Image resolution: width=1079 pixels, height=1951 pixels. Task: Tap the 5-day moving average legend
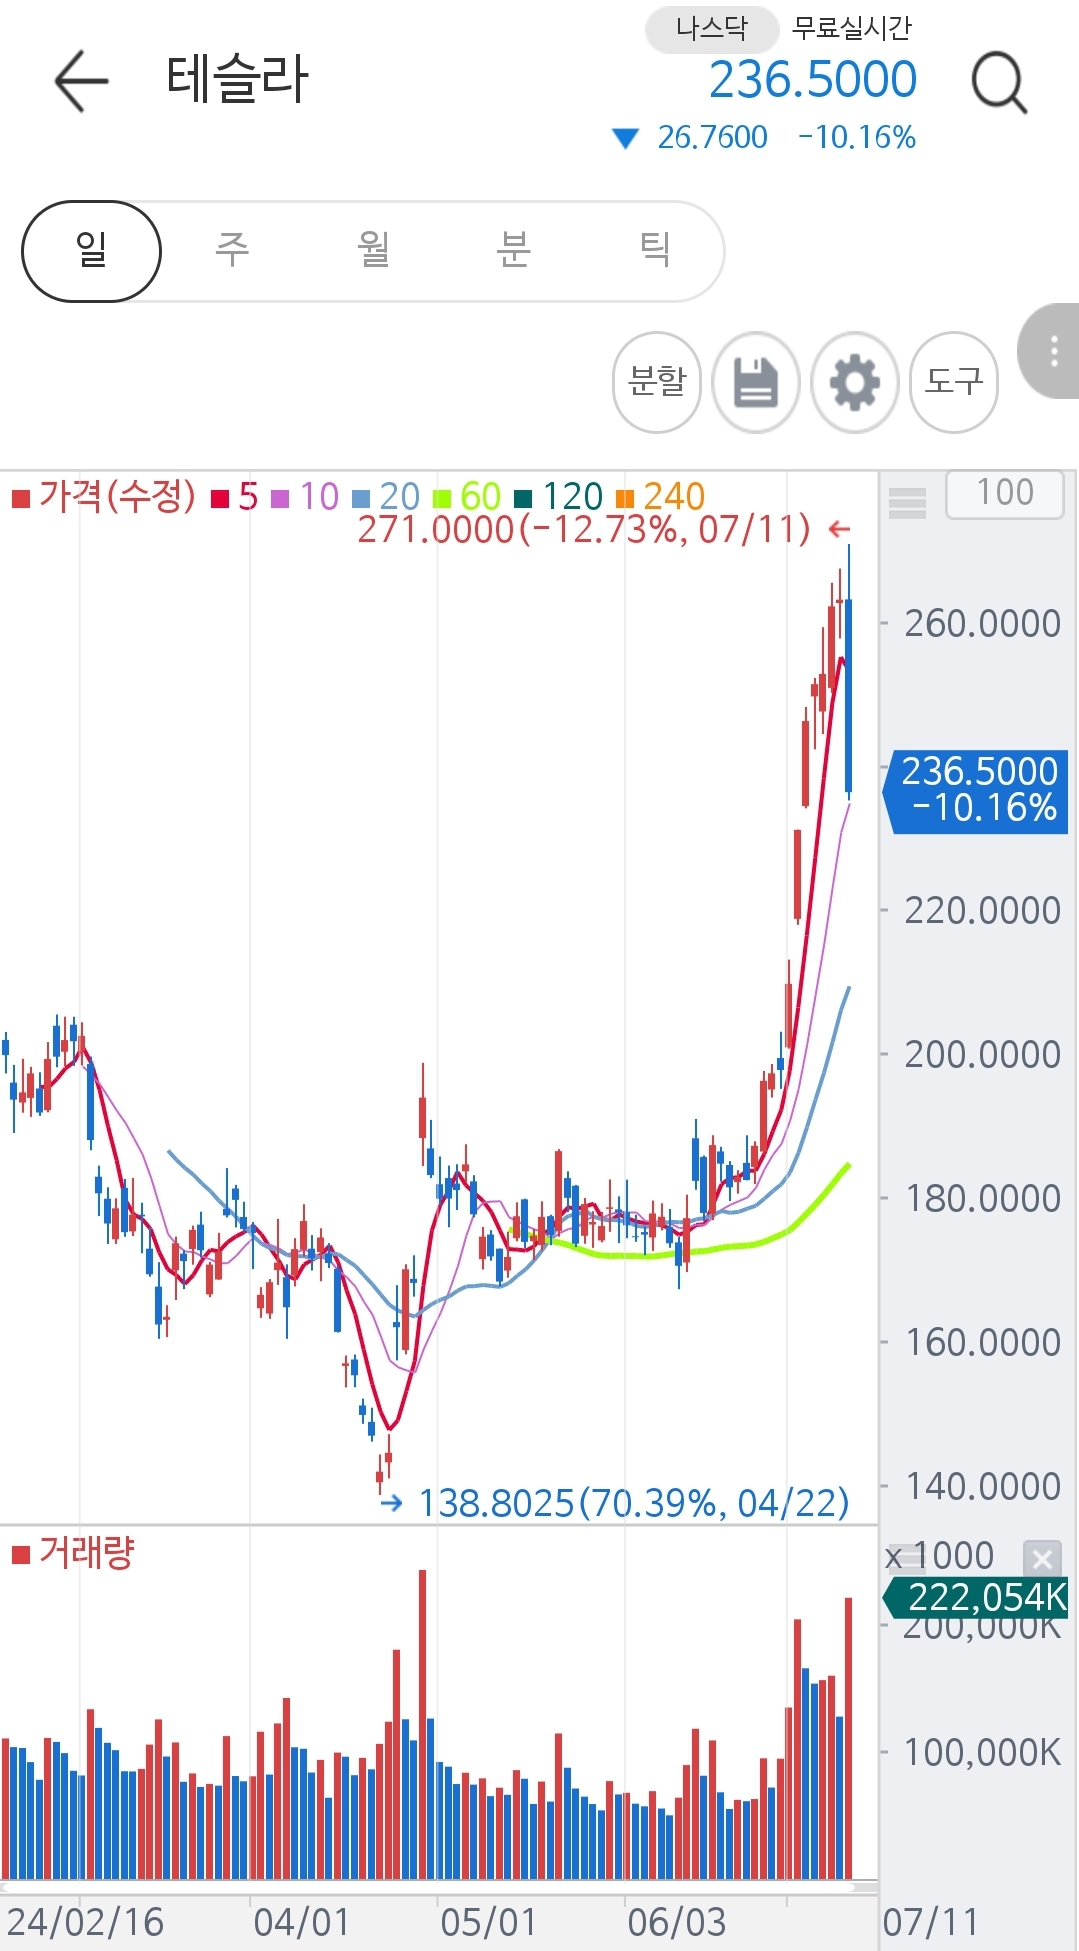pyautogui.click(x=236, y=497)
